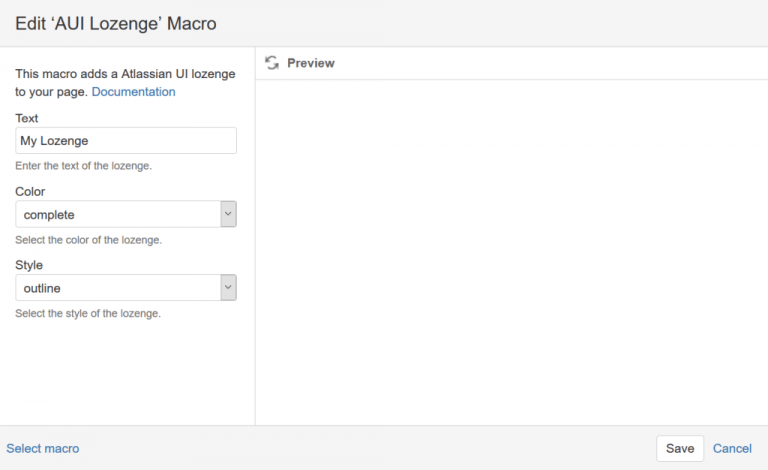The width and height of the screenshot is (768, 470).
Task: Cancel the macro editing dialog
Action: click(732, 449)
